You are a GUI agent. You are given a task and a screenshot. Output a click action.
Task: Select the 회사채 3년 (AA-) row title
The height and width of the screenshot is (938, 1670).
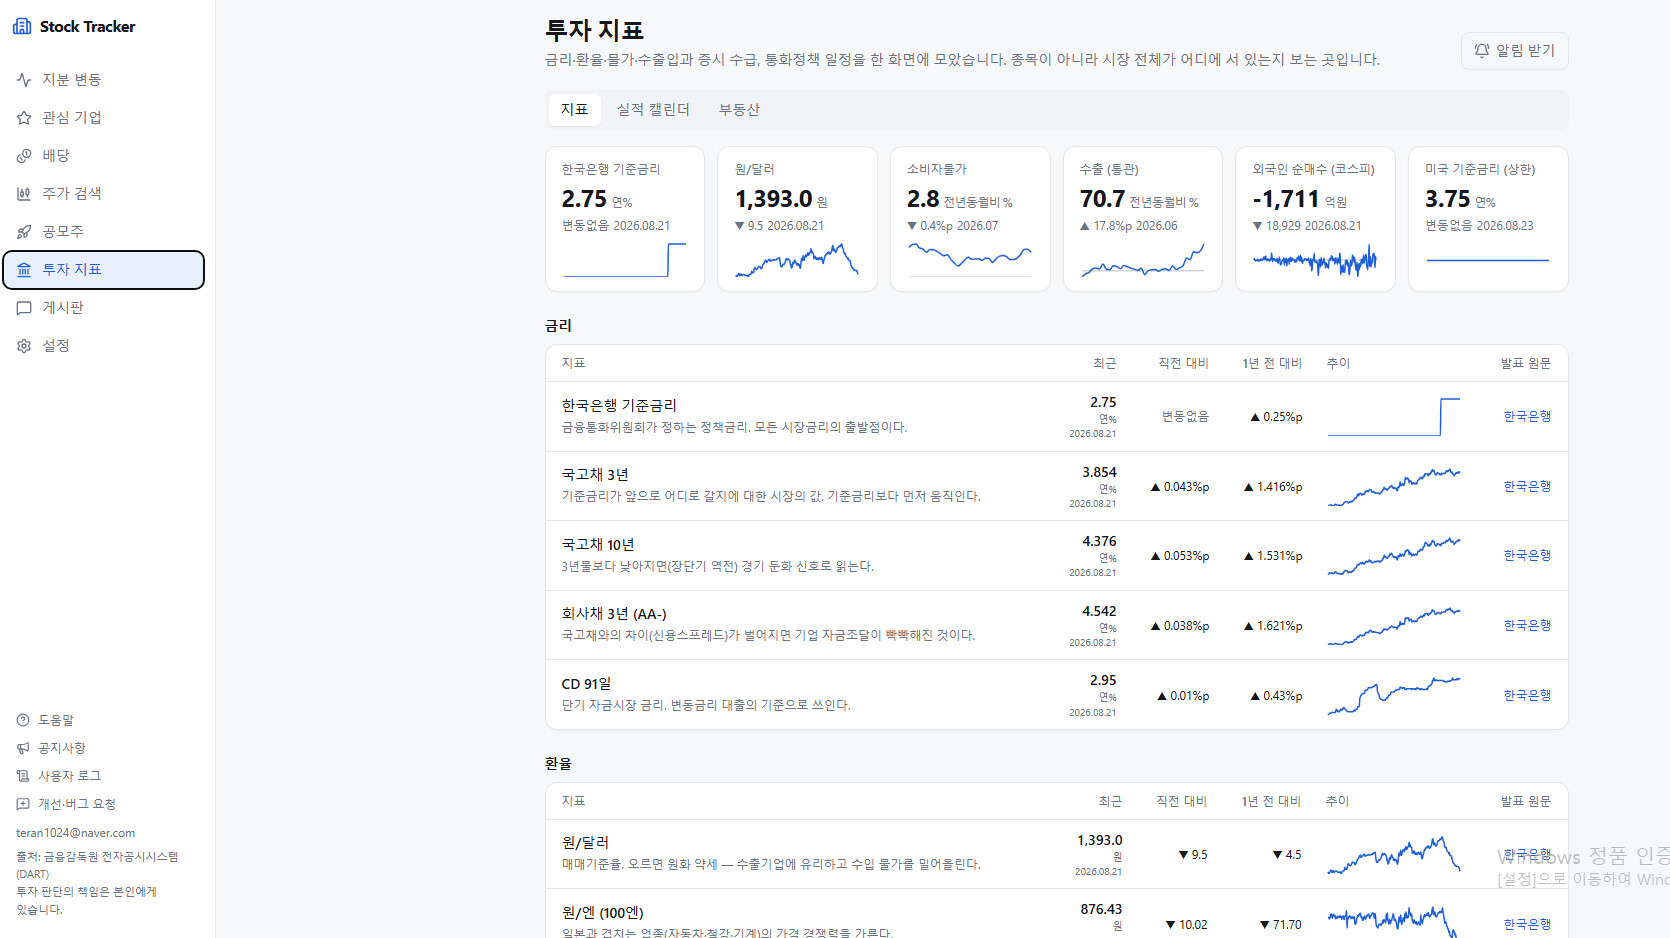tap(614, 614)
